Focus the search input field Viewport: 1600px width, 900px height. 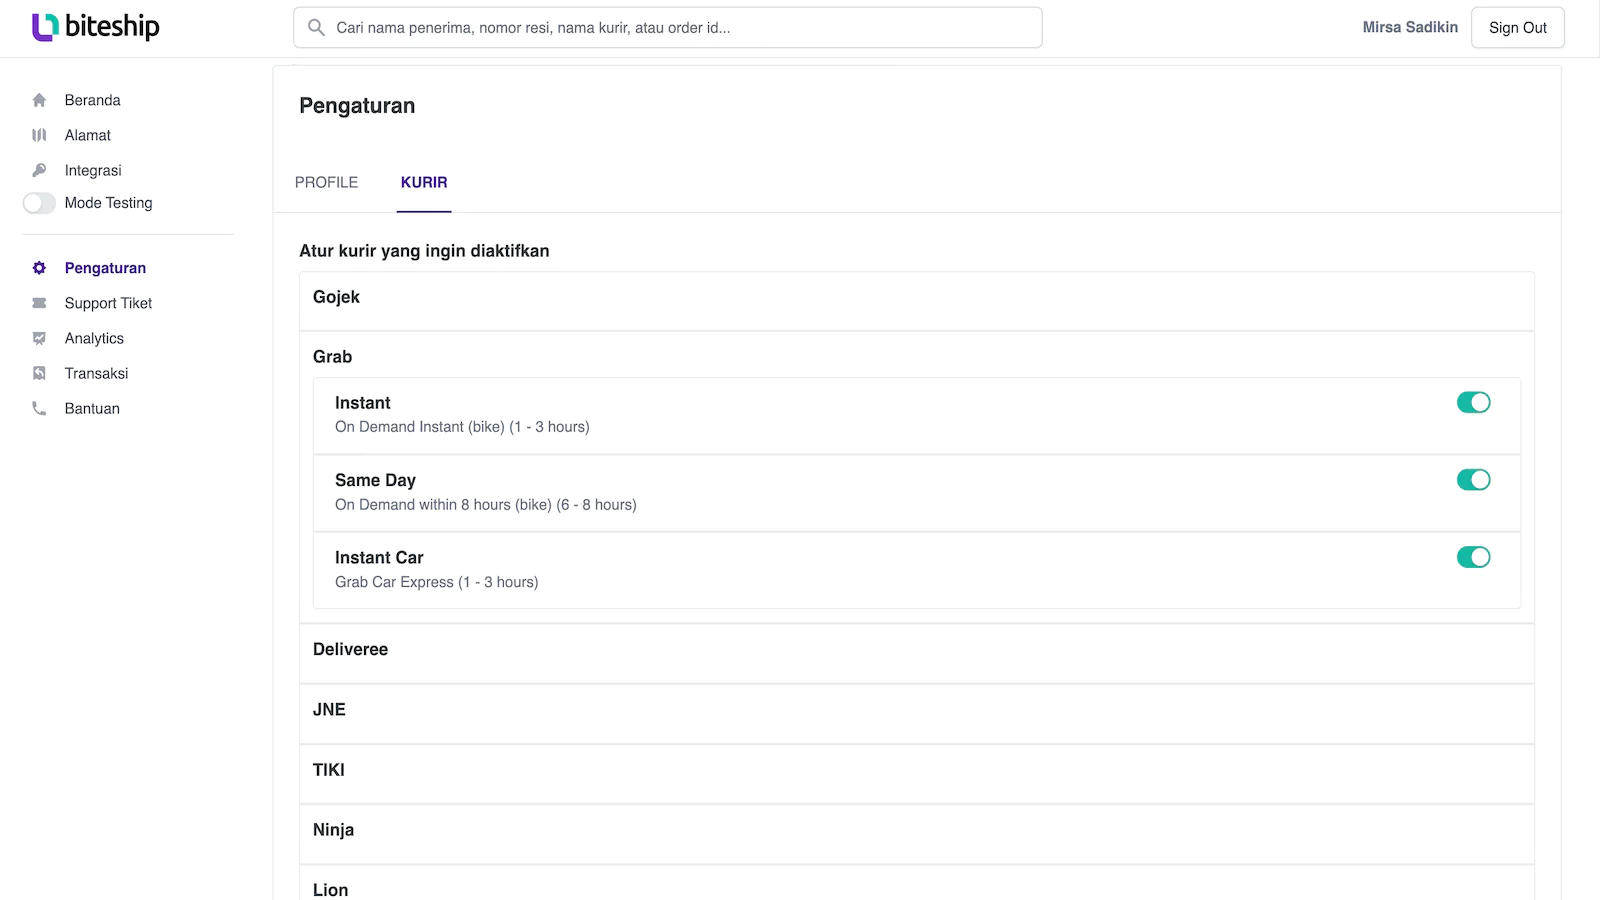tap(668, 27)
